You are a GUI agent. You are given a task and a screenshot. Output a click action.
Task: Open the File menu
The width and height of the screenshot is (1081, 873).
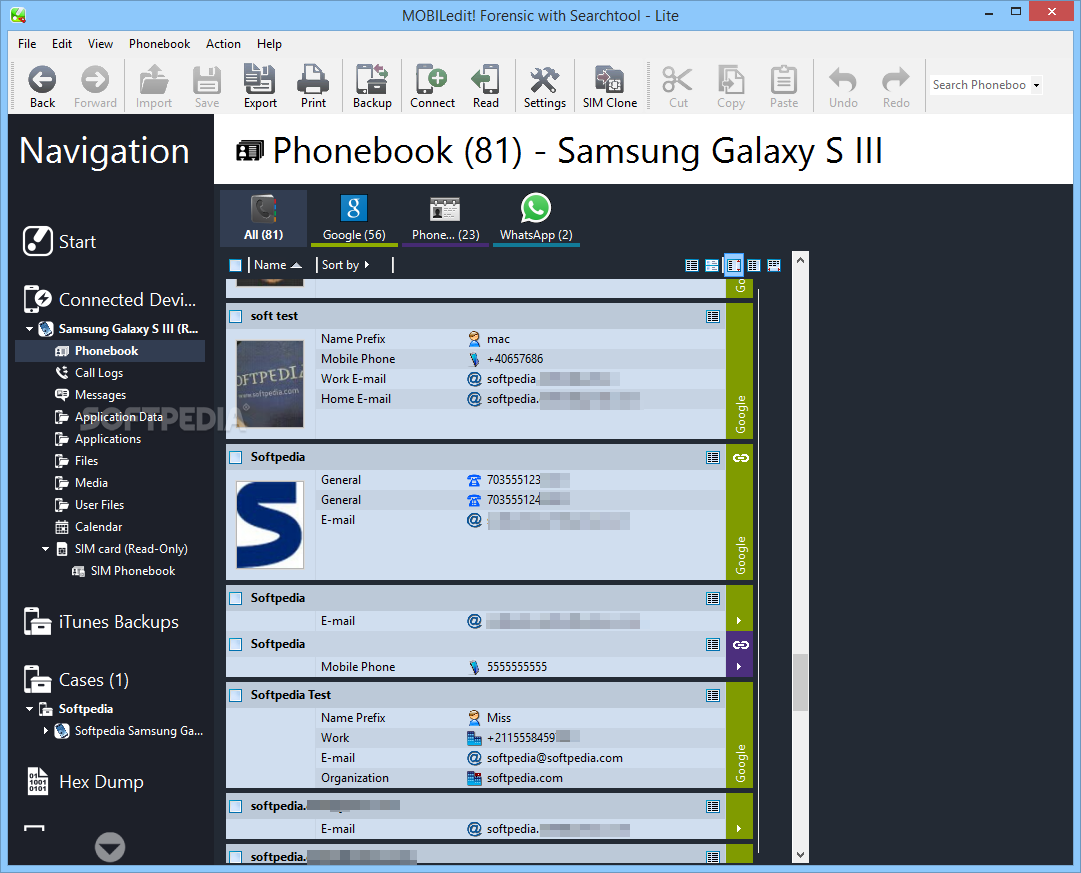coord(27,43)
